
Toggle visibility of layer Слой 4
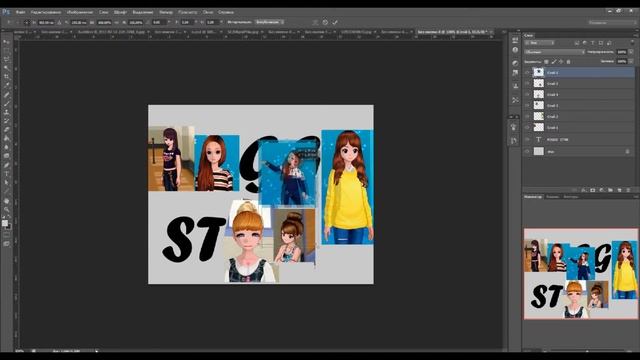click(527, 94)
